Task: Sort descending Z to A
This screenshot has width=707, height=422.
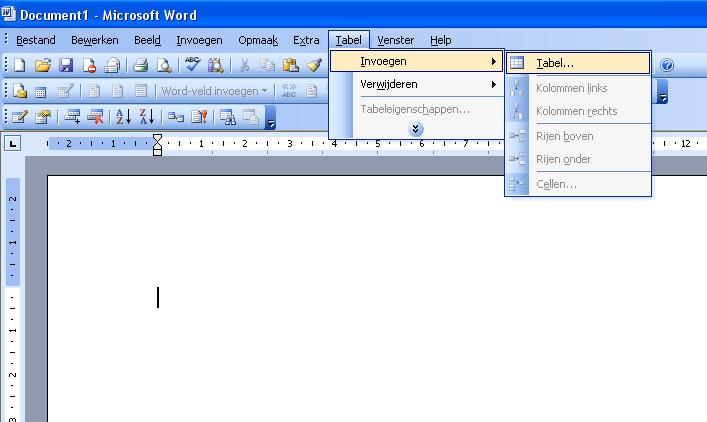Action: 147,117
